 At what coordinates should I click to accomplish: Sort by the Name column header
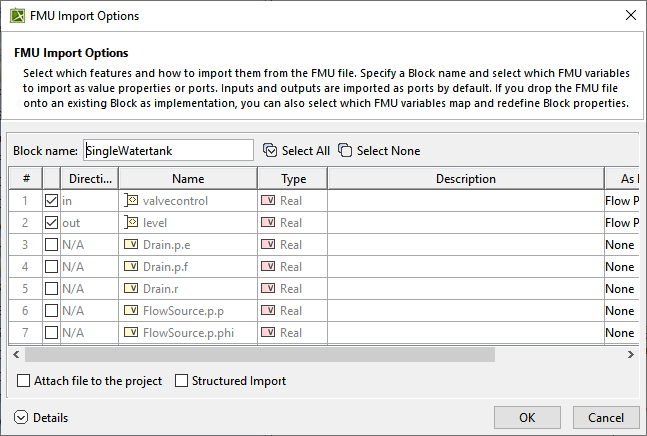[x=187, y=179]
